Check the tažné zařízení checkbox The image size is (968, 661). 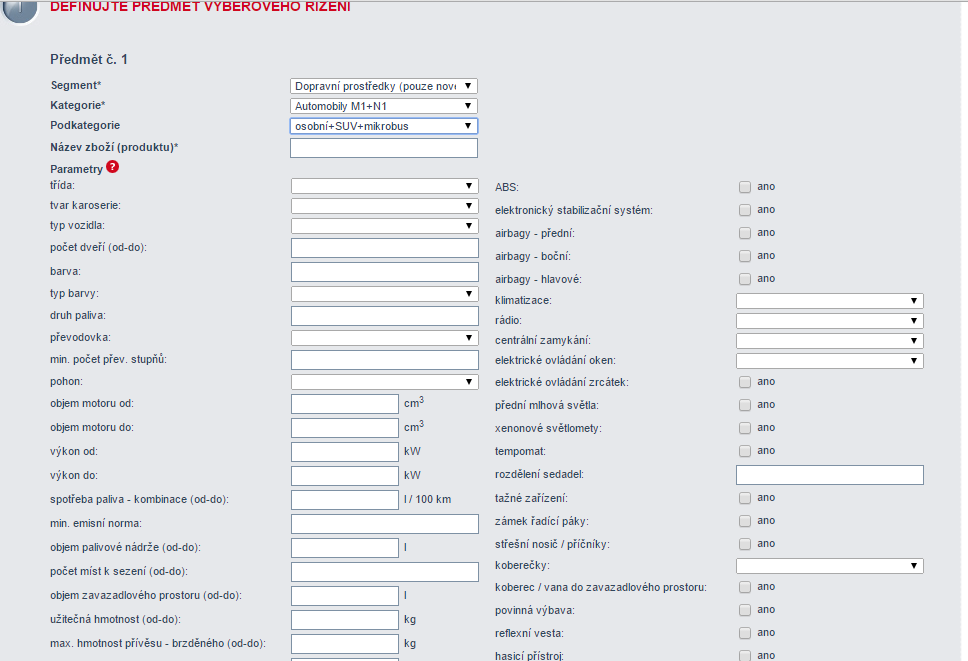pos(745,498)
